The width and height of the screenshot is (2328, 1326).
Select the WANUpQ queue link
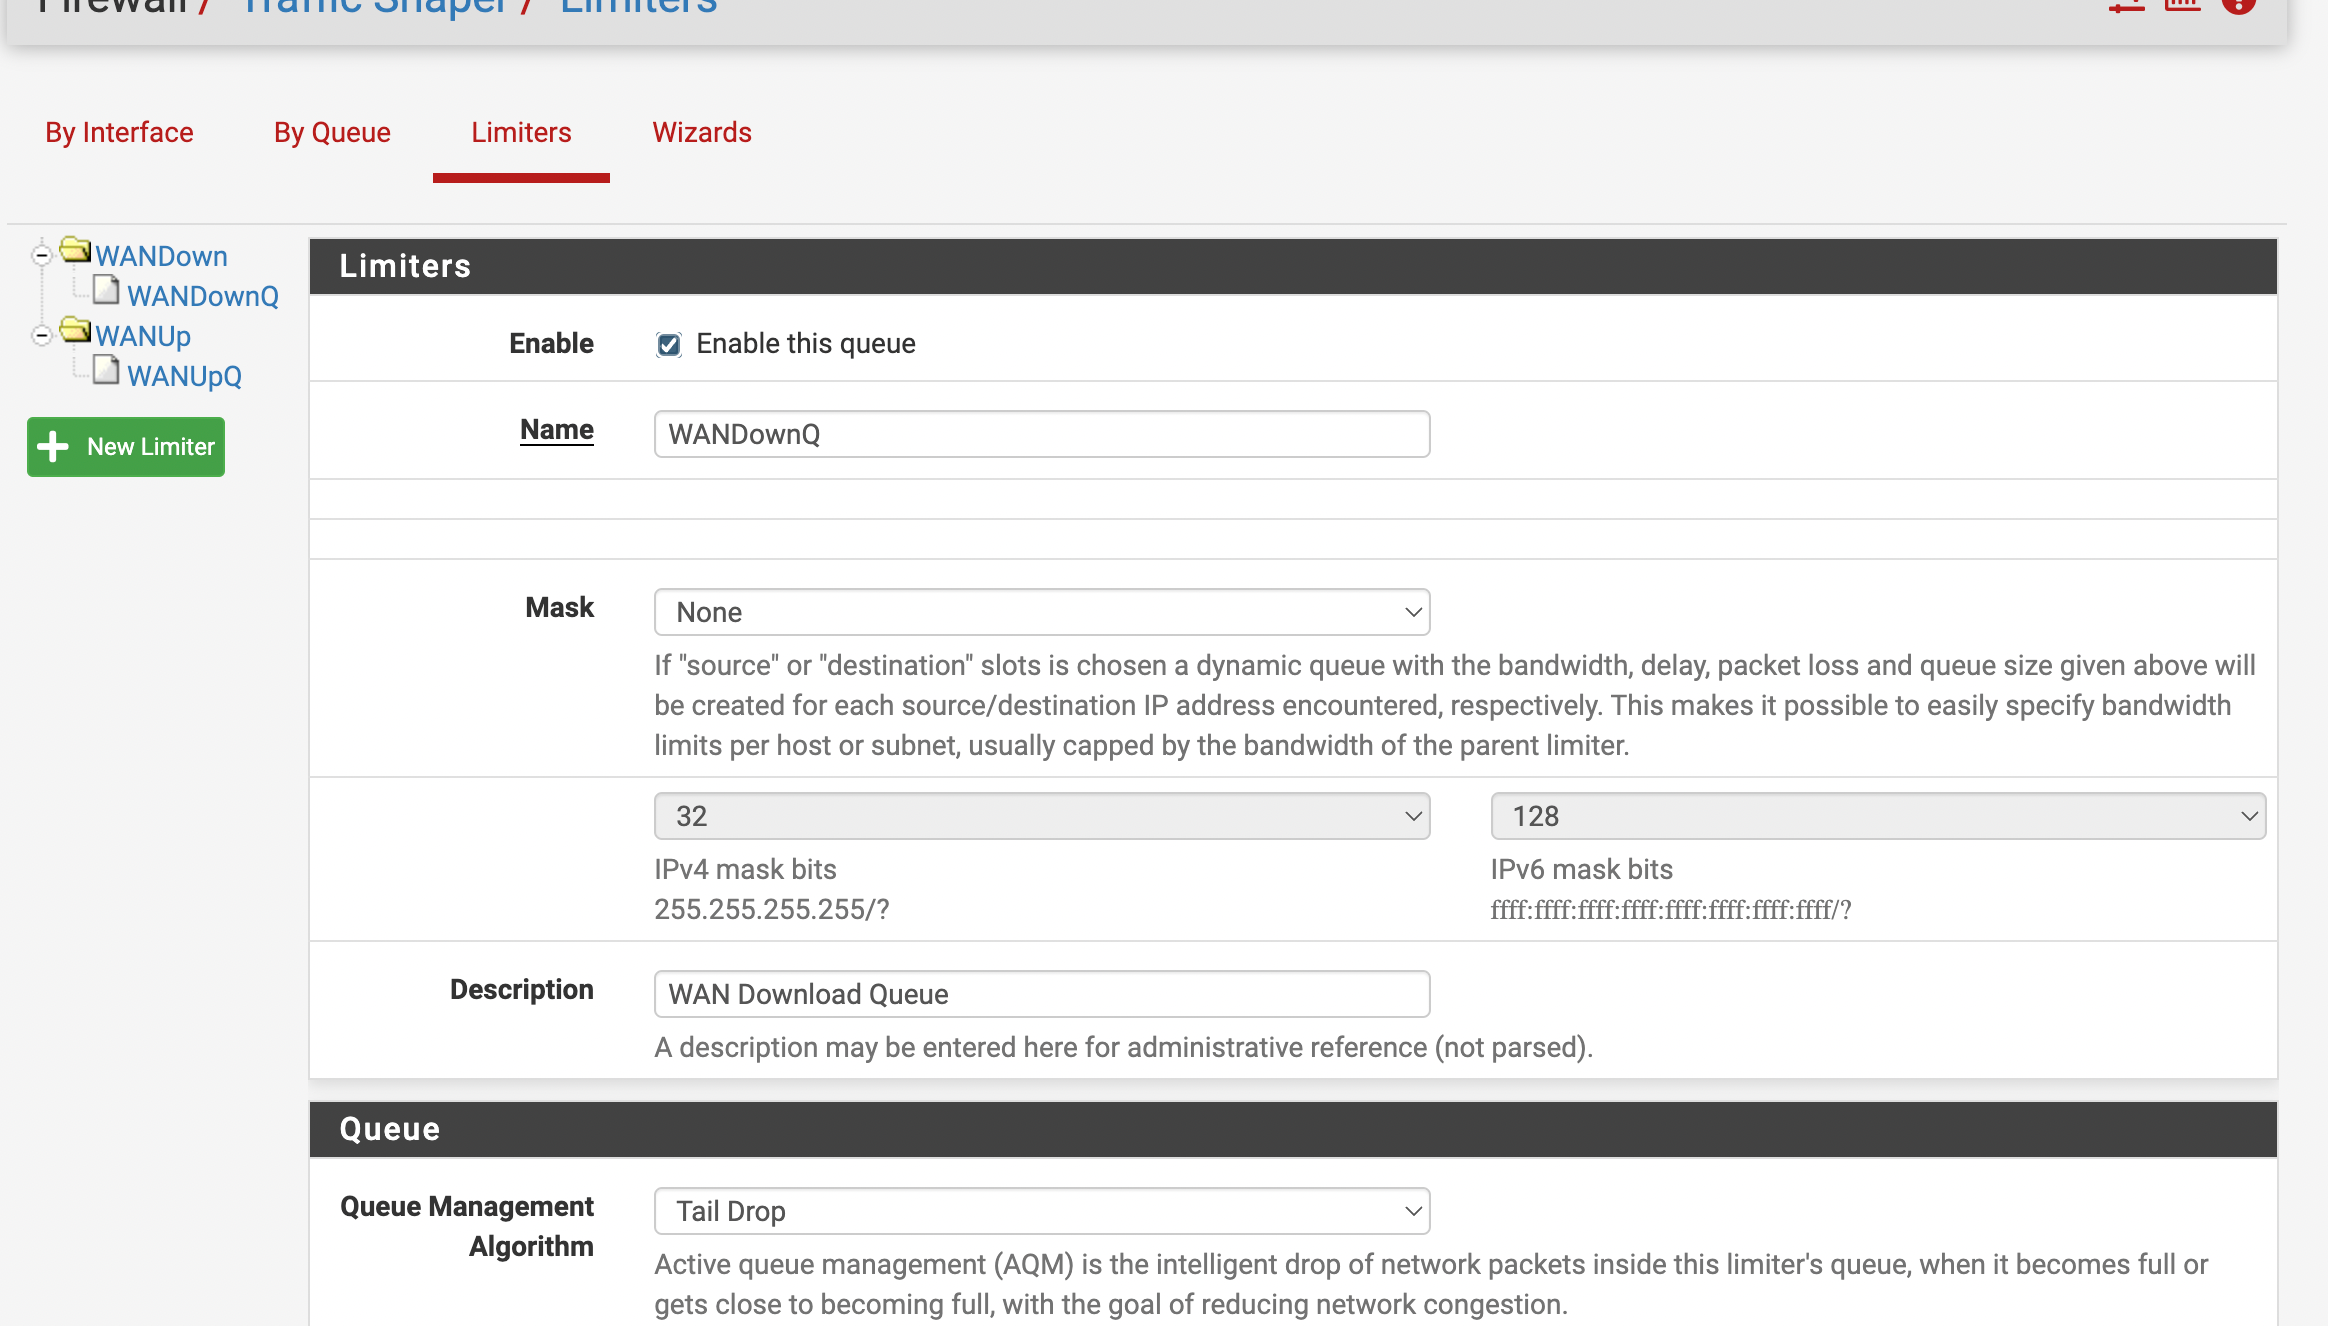185,377
